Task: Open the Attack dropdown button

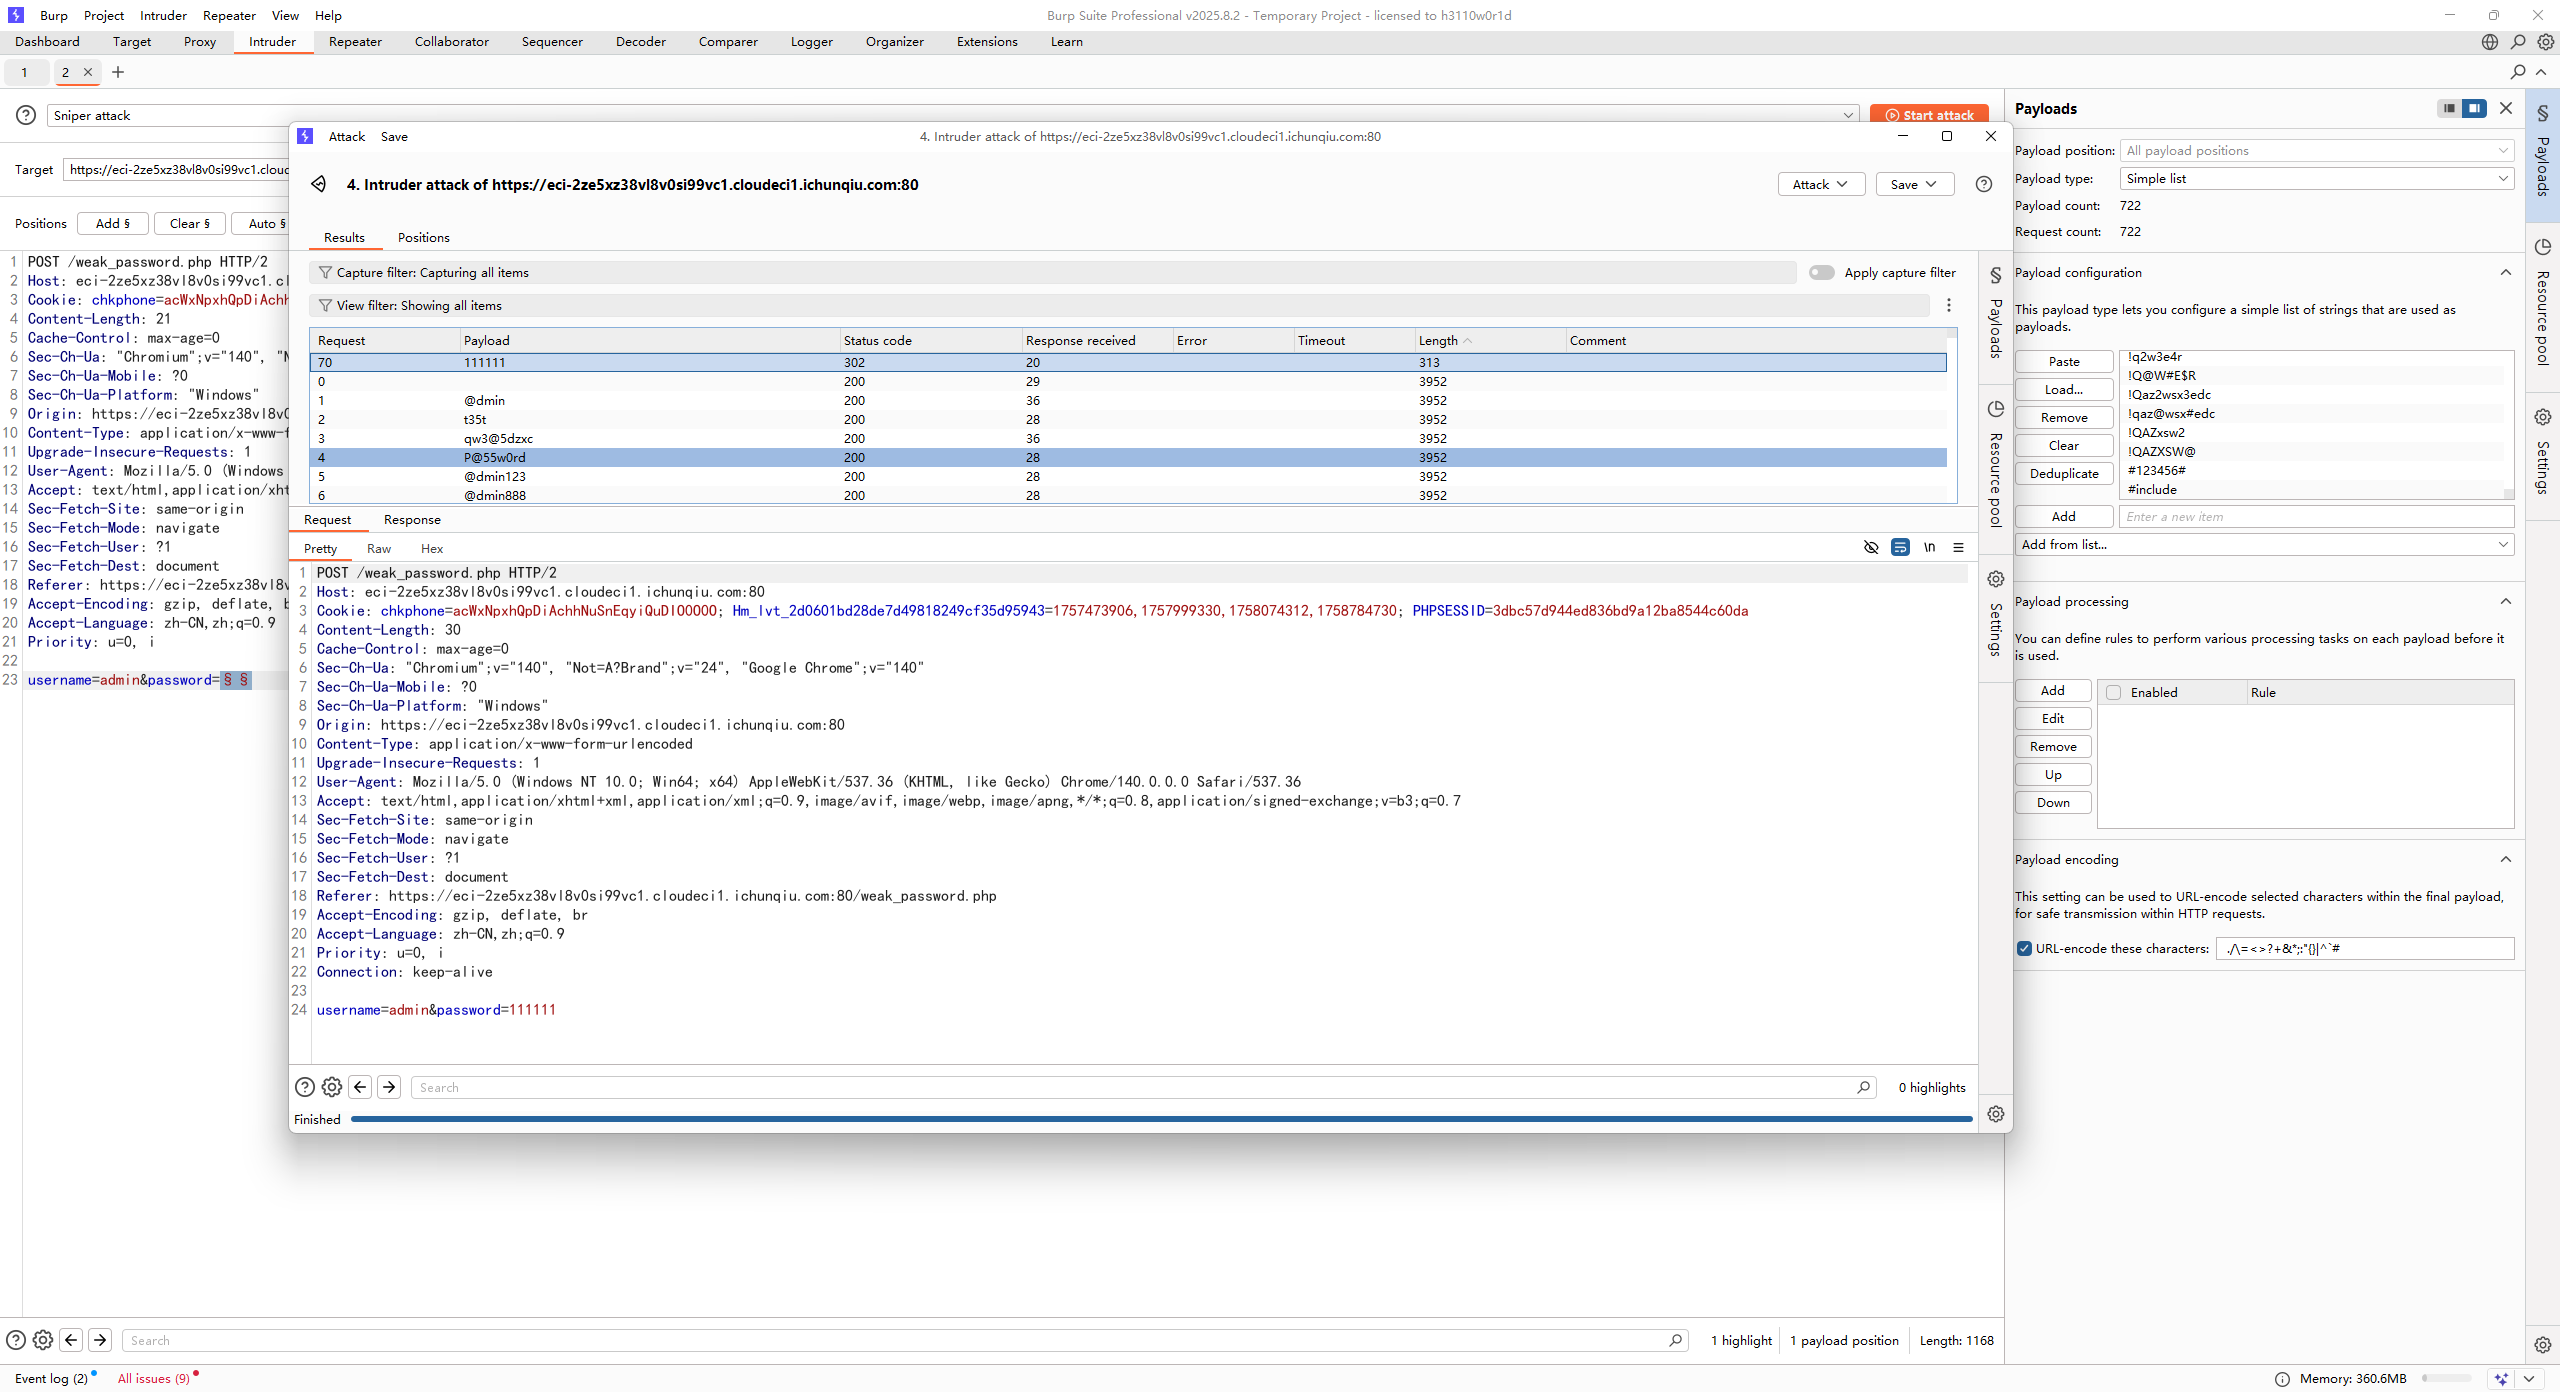Action: 1820,184
